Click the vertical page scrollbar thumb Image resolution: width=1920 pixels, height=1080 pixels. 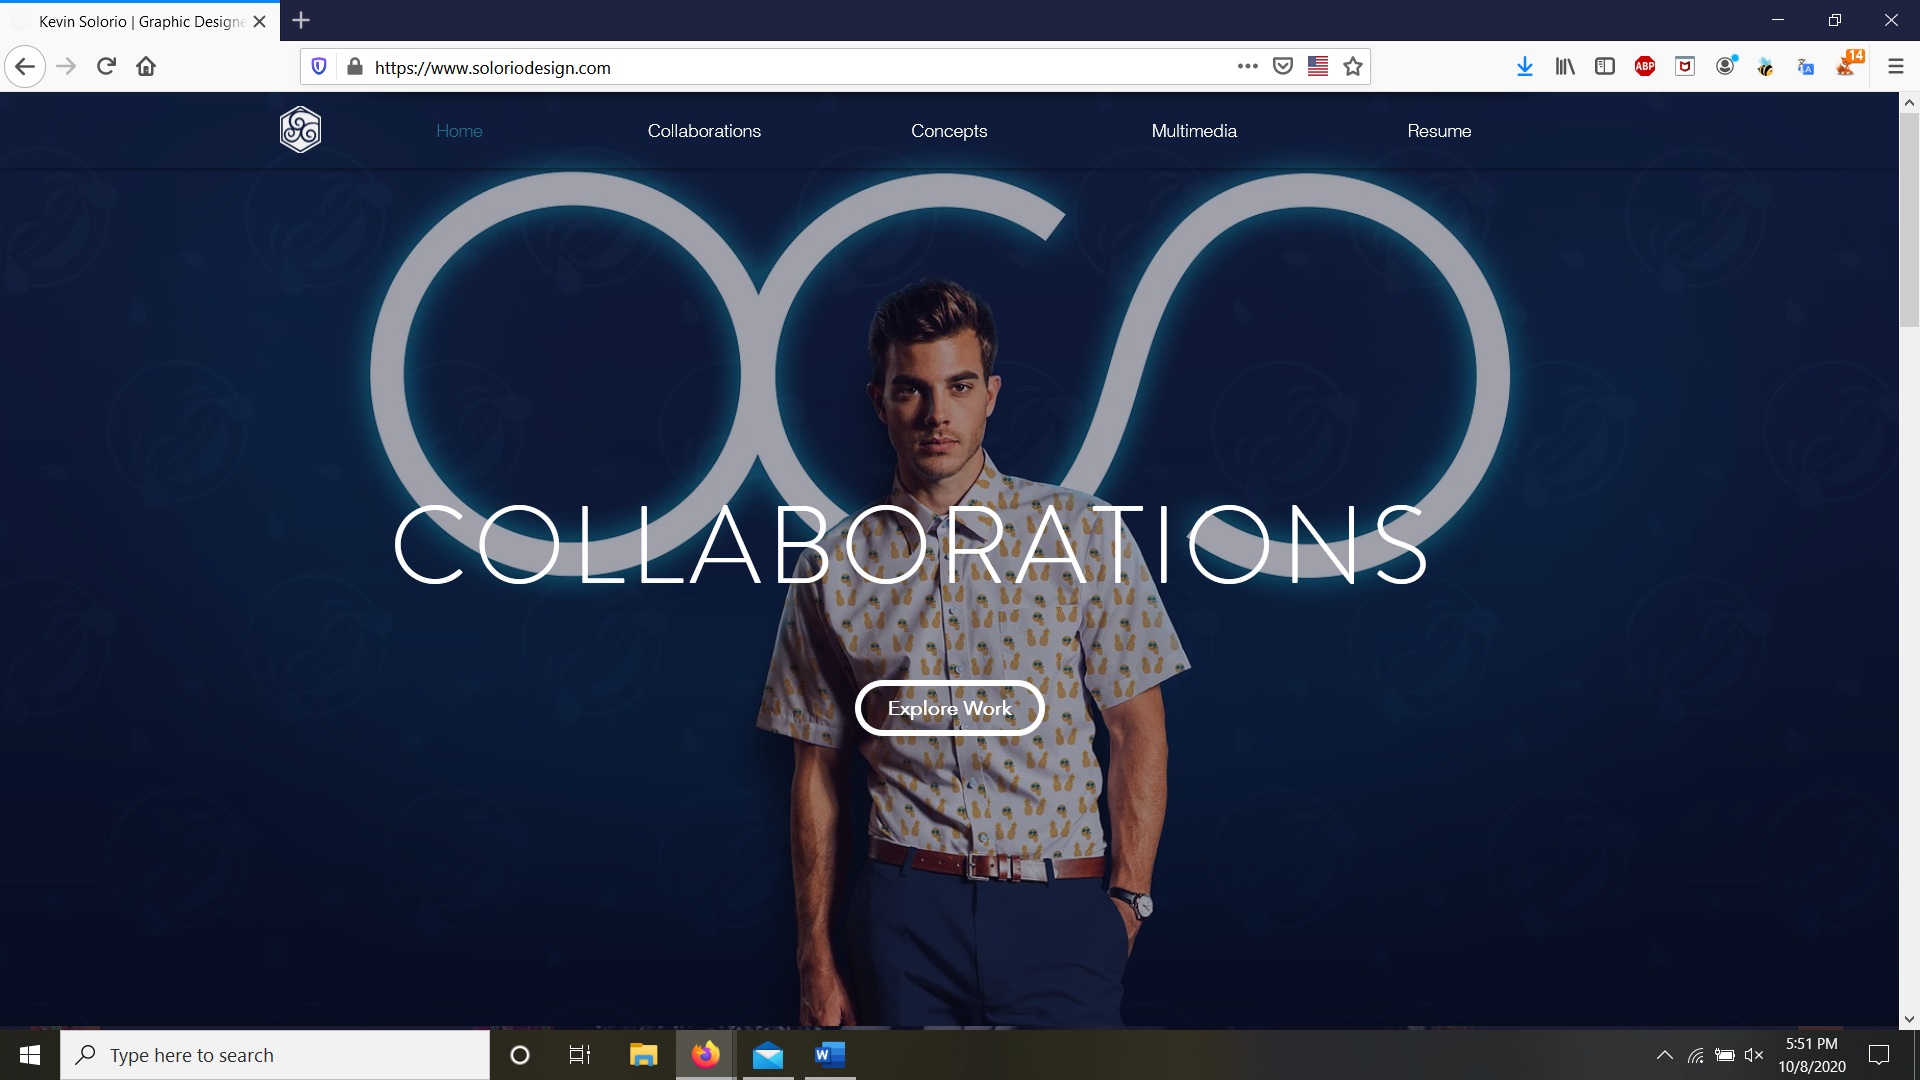tap(1909, 220)
